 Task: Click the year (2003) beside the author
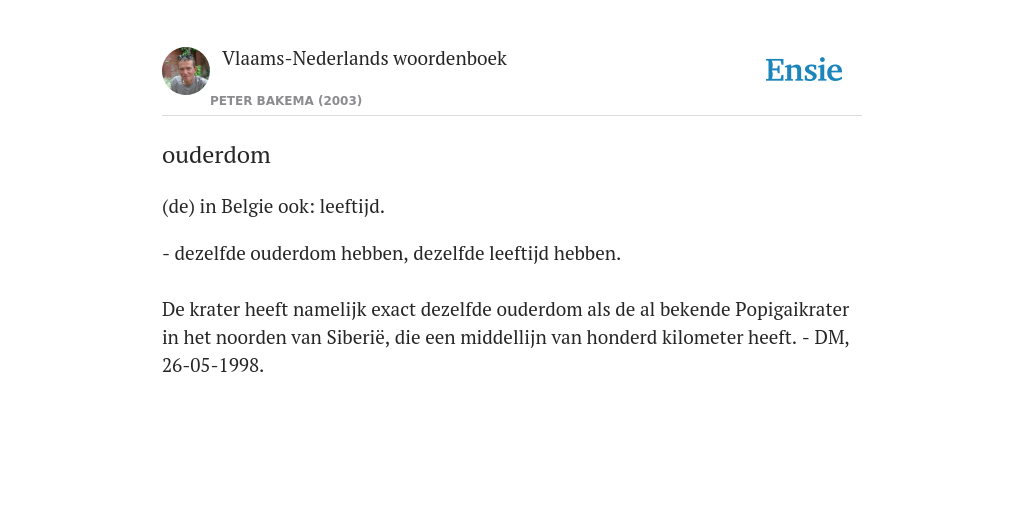click(340, 101)
